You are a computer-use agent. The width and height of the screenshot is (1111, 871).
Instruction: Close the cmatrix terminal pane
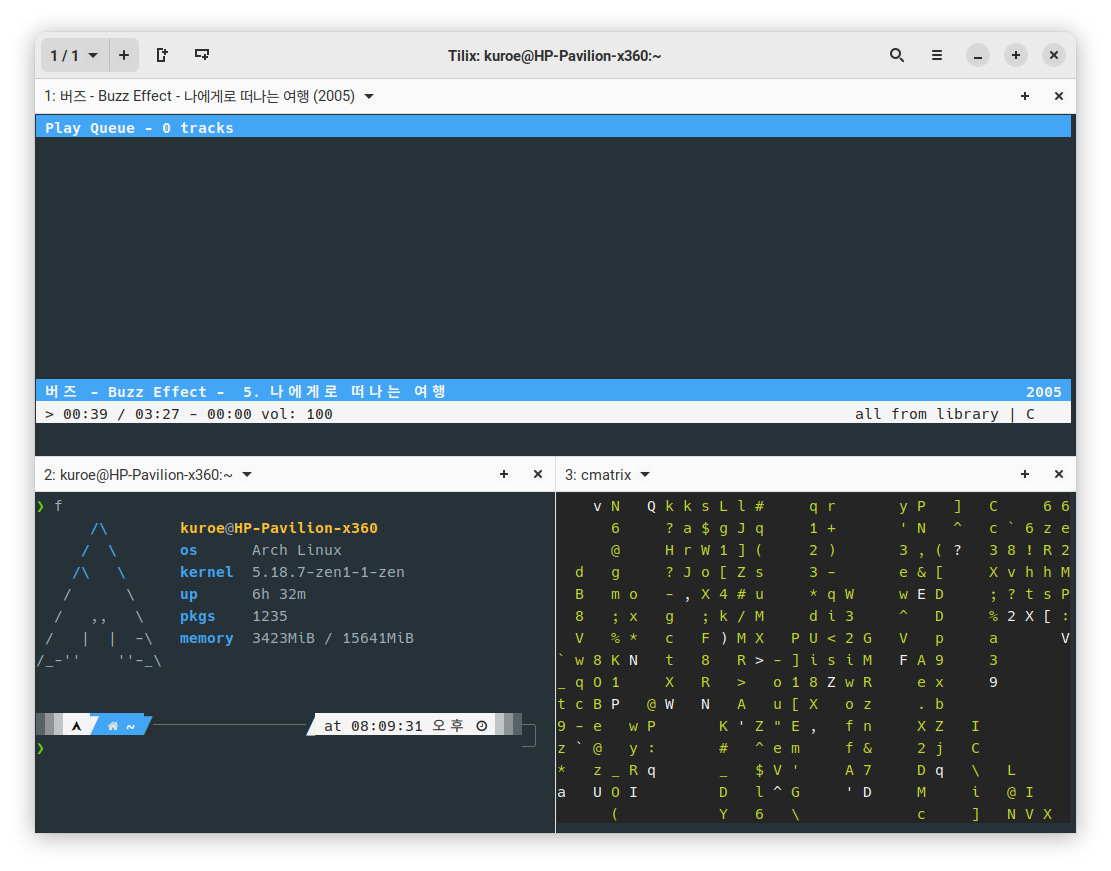[x=1059, y=475]
